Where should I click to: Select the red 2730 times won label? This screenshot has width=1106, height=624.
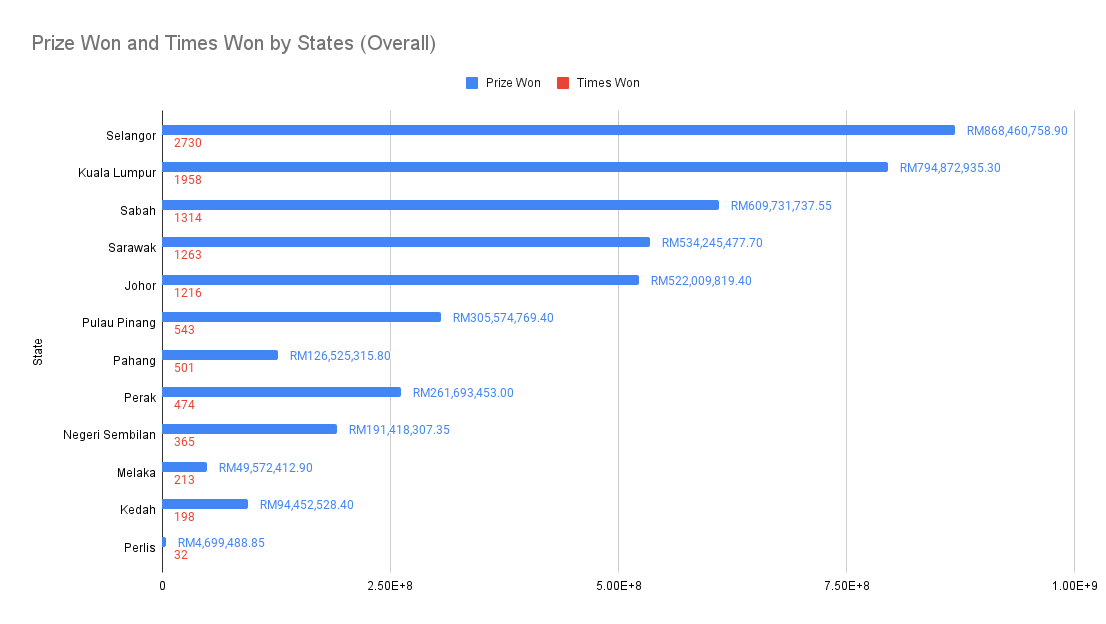[x=187, y=143]
